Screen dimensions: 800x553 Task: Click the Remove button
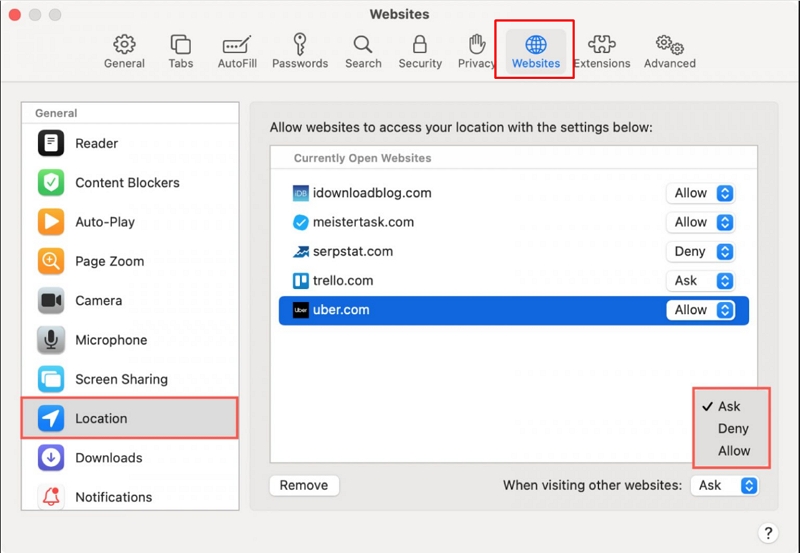304,485
